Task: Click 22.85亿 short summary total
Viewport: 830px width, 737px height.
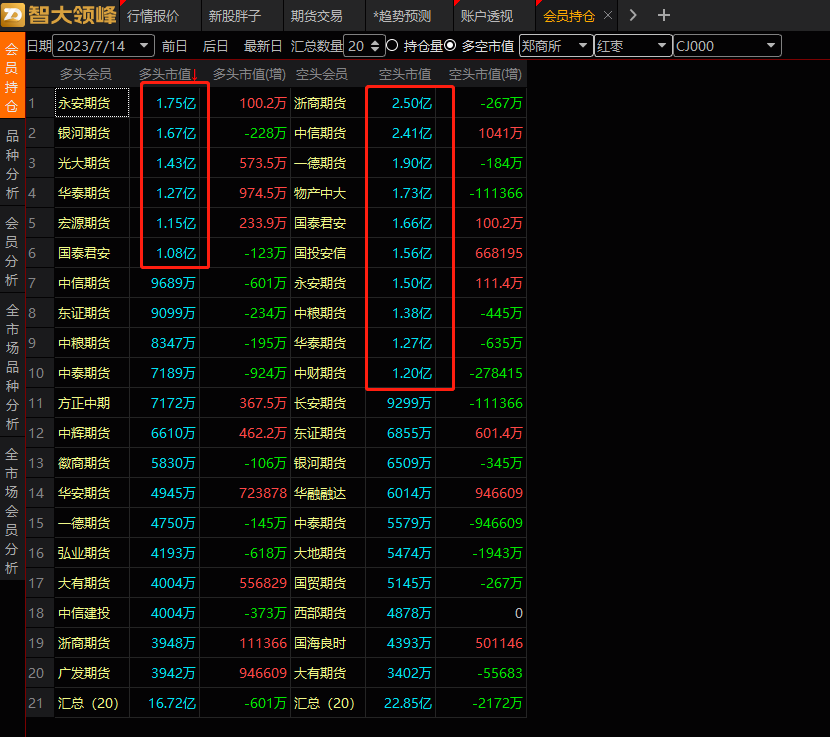Action: pos(401,703)
